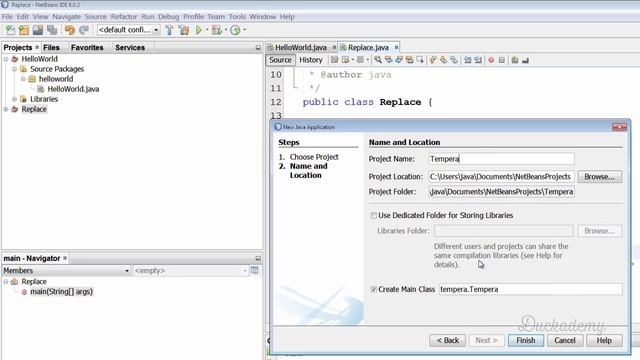Collapse the HelloWorld project node

6,59
